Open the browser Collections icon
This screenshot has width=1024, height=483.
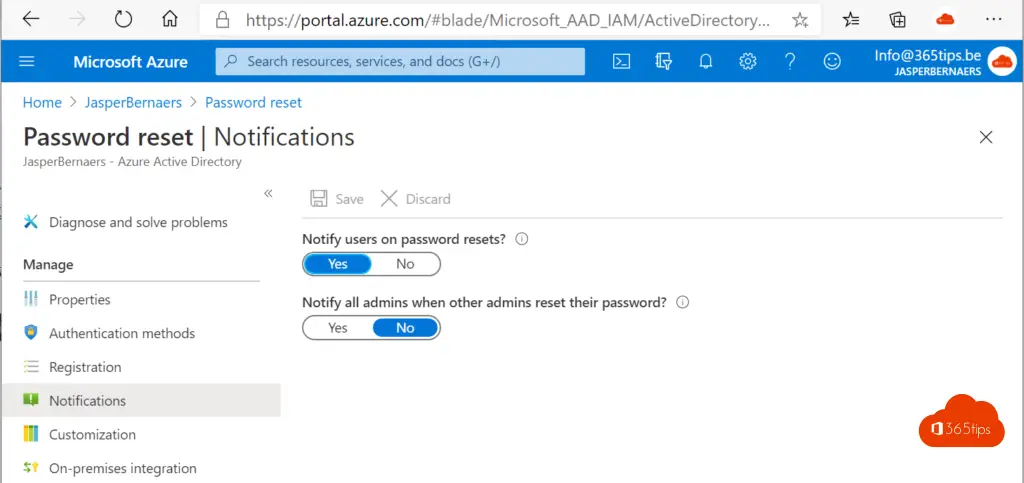click(x=898, y=20)
